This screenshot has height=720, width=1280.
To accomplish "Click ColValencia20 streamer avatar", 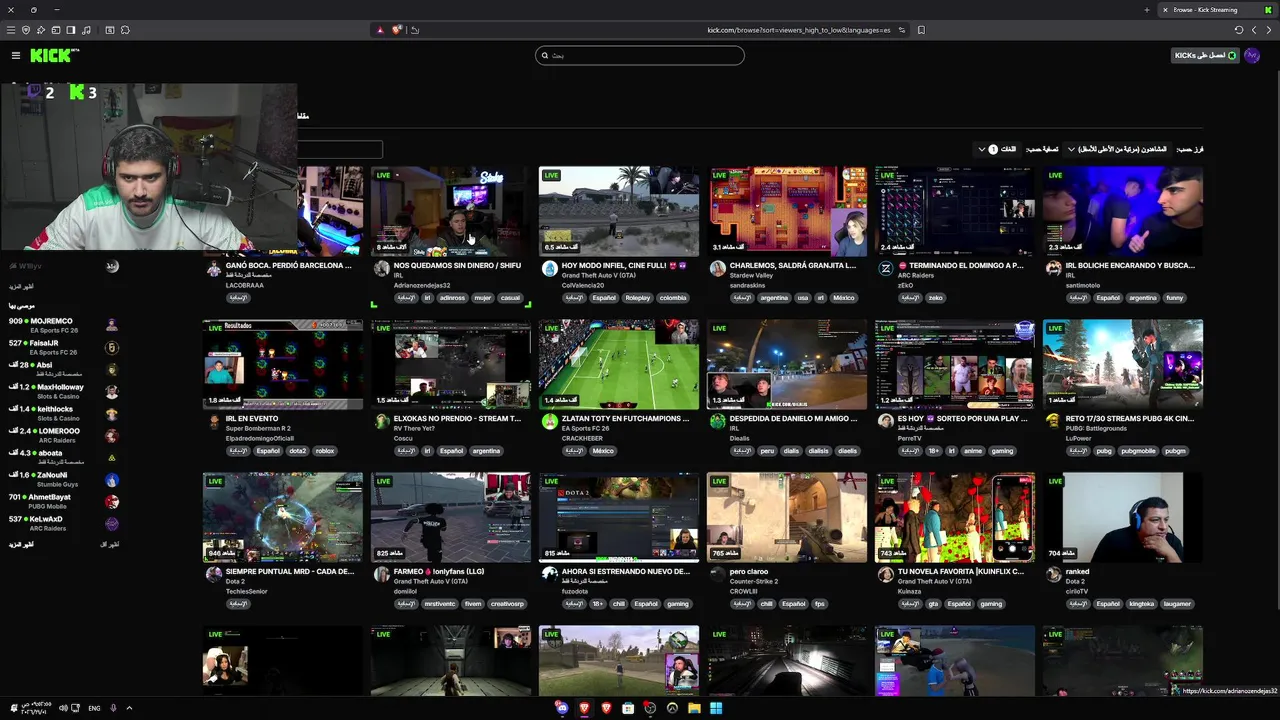I will [549, 268].
